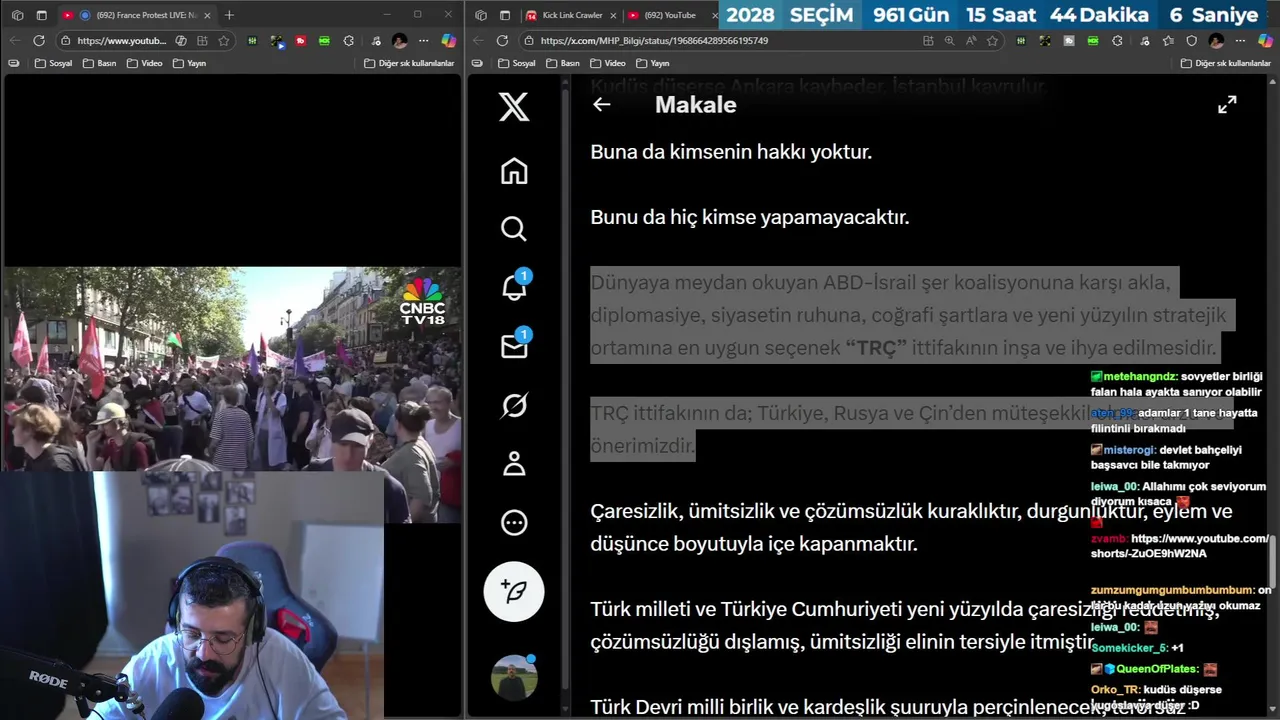Open profile avatar in left browser toolbar
1280x720 pixels.
coord(400,41)
